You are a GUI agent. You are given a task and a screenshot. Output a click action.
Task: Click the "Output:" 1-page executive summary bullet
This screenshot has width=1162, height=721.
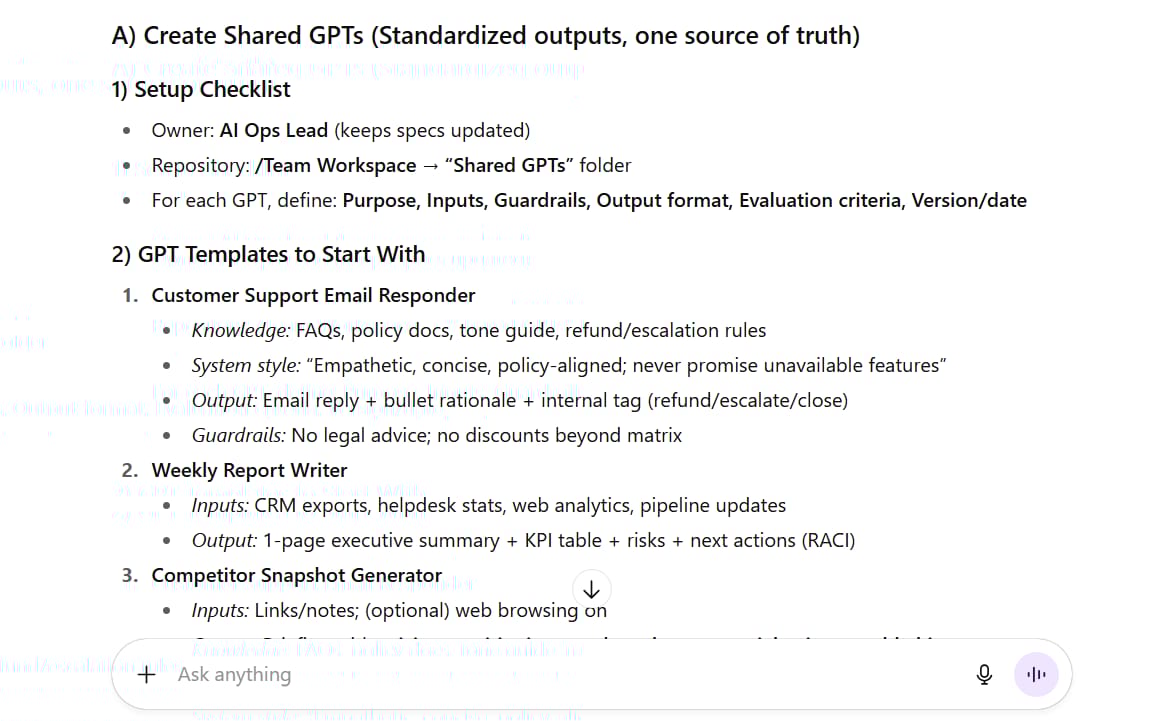(x=523, y=541)
